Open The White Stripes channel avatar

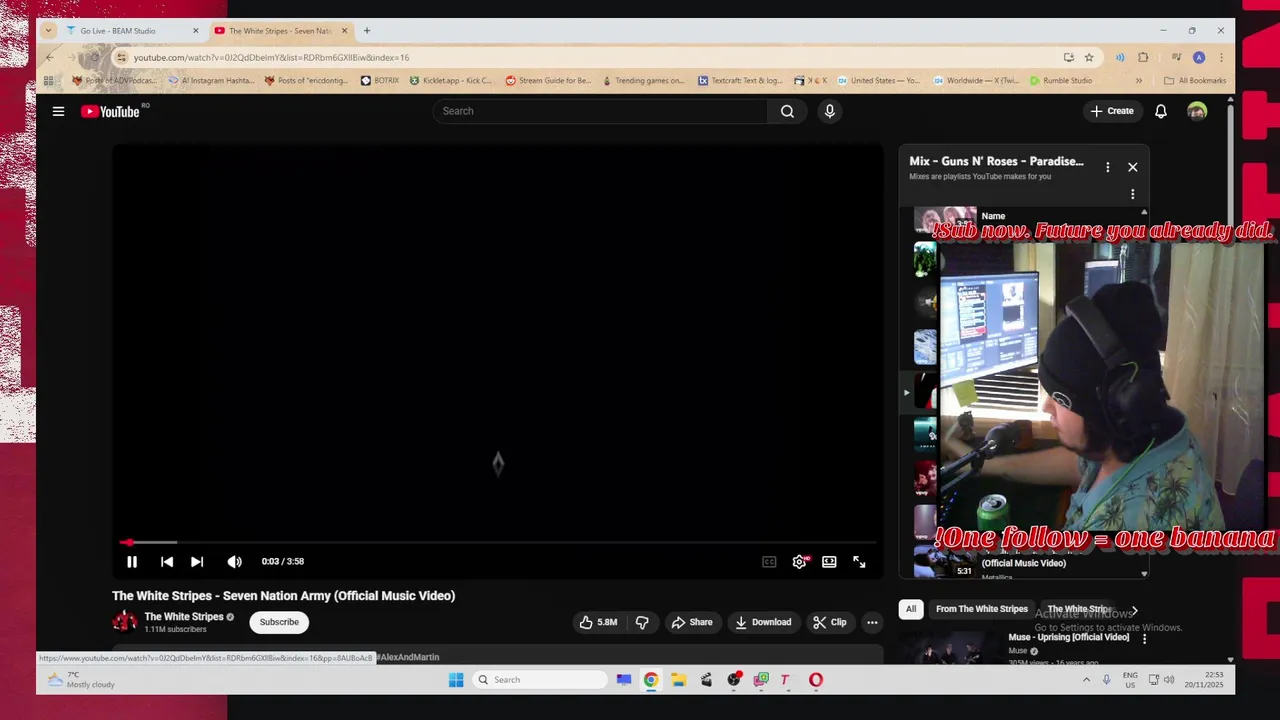125,622
